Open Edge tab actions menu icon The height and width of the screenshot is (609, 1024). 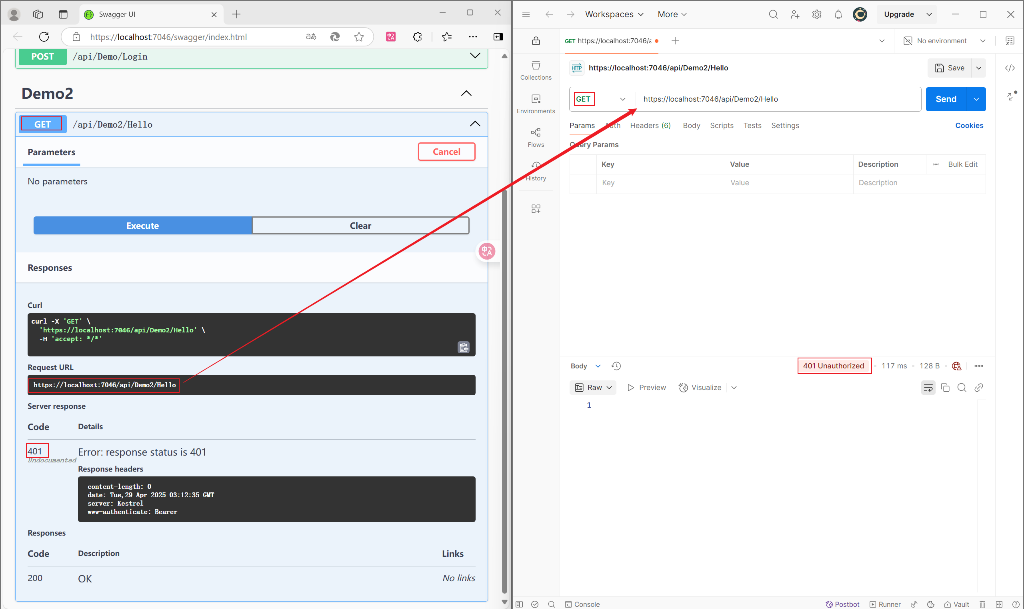pyautogui.click(x=63, y=14)
